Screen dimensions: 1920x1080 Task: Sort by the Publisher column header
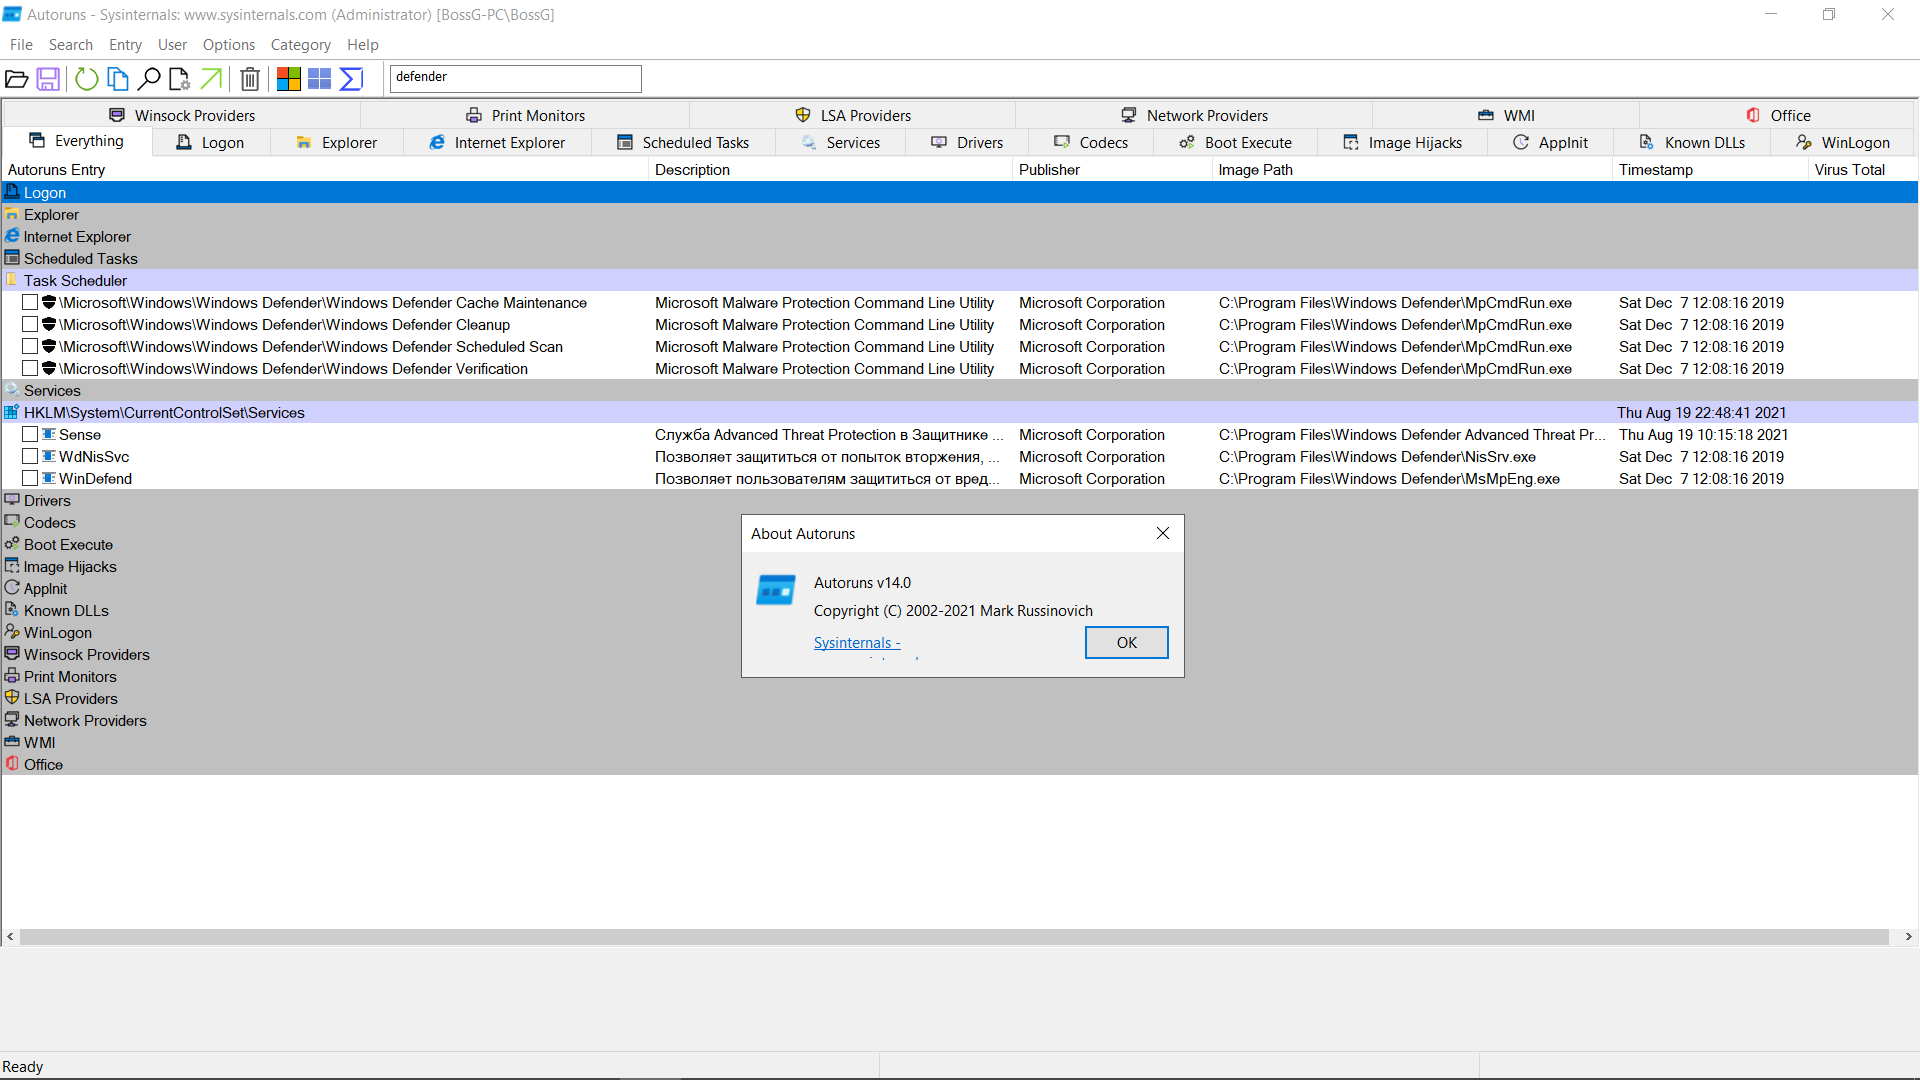click(x=1111, y=170)
